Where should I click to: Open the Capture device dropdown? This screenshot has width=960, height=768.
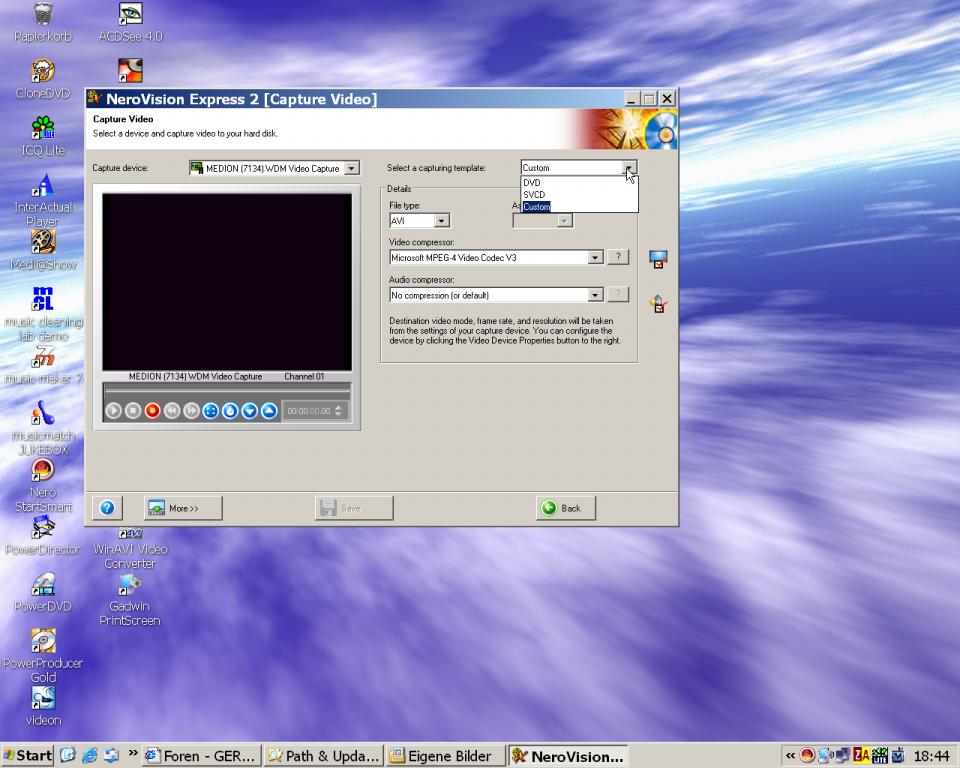pyautogui.click(x=352, y=168)
